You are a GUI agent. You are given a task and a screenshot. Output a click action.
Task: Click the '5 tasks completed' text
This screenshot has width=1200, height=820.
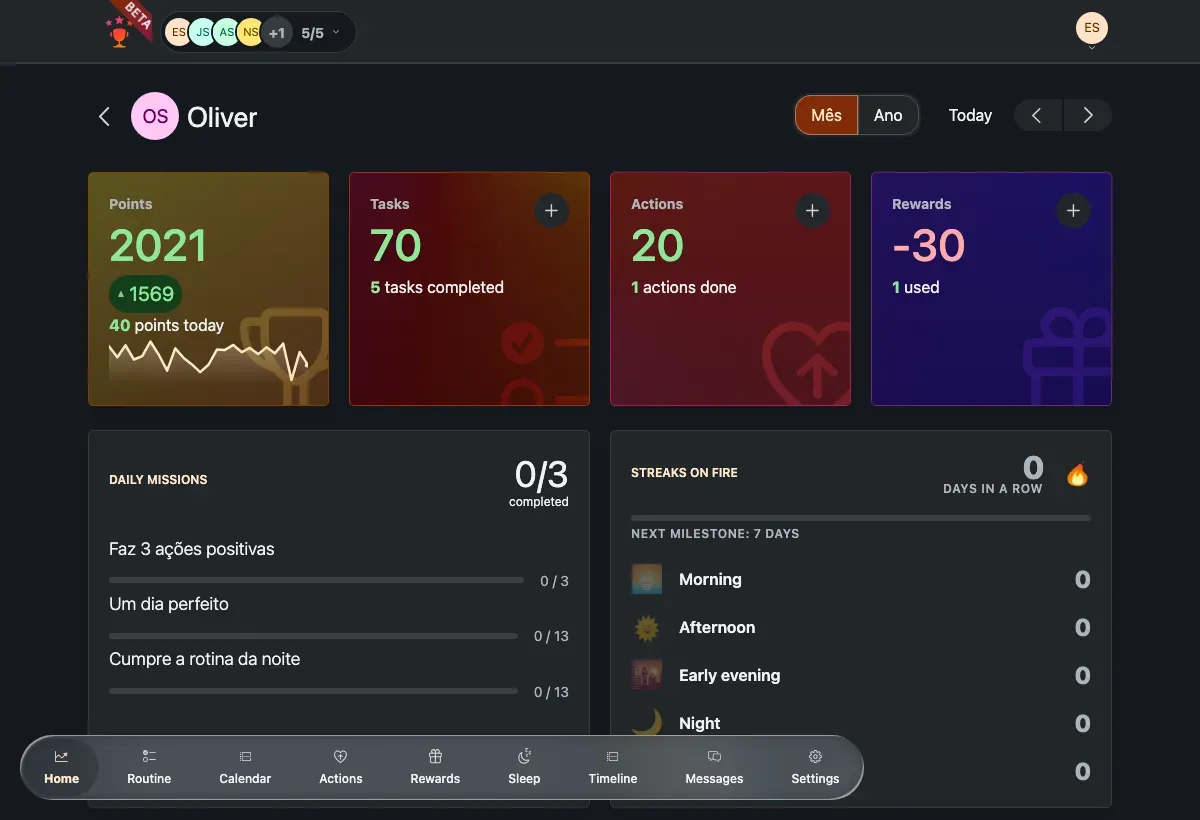437,287
